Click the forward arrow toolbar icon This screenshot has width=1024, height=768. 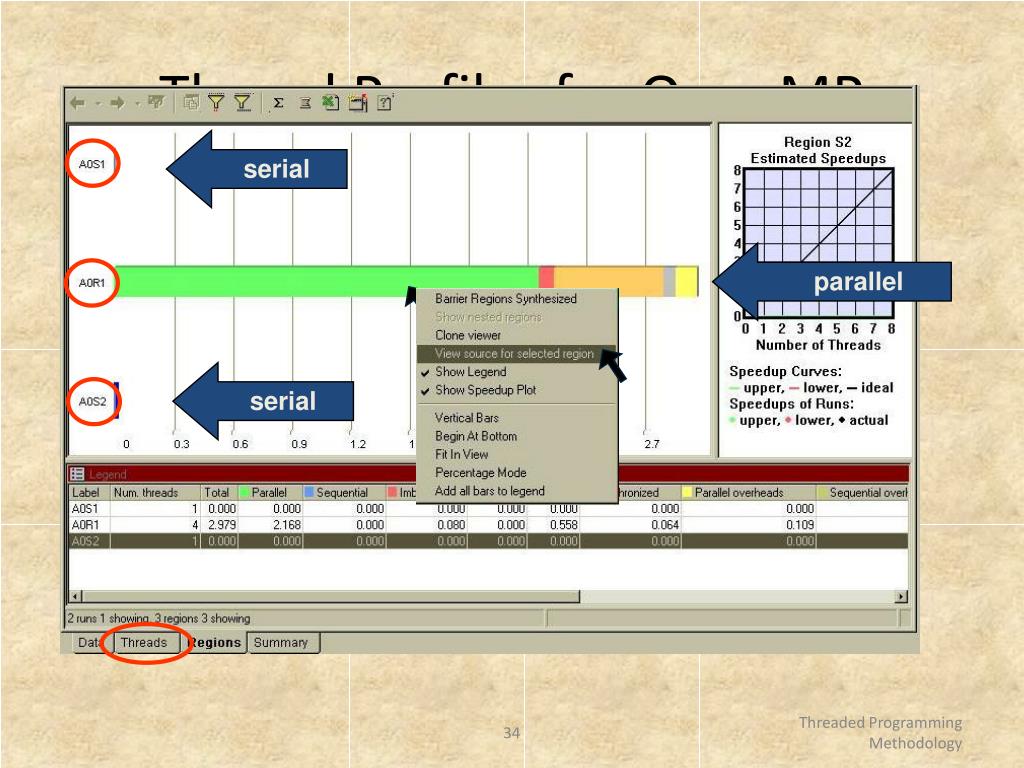[x=118, y=103]
